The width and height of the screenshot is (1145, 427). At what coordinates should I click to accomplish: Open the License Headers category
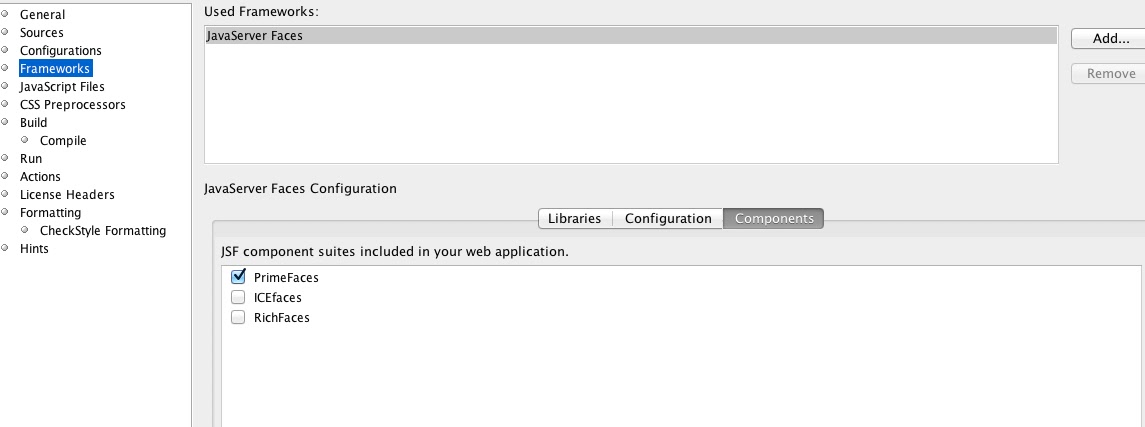[67, 195]
